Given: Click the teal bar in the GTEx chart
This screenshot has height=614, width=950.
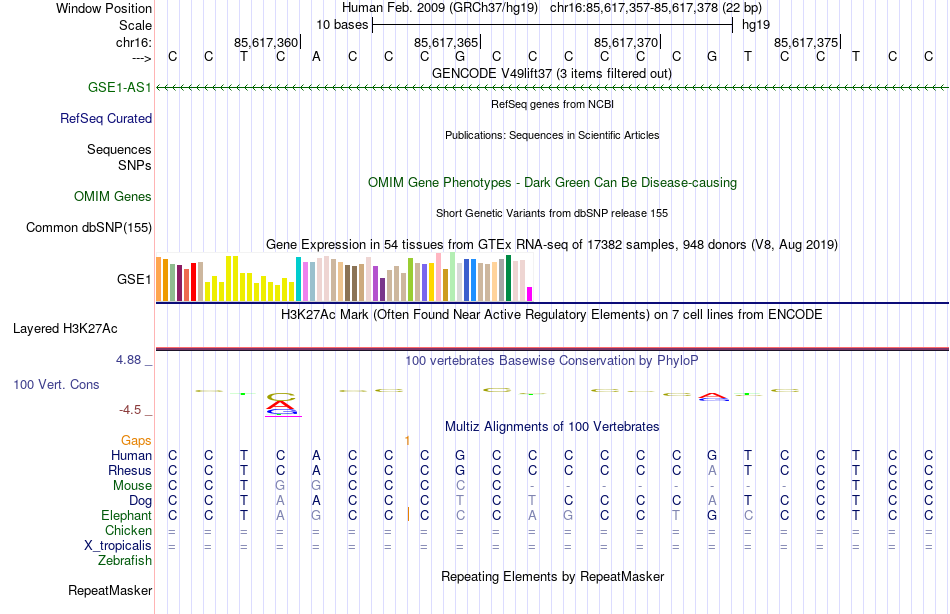Looking at the screenshot, I should coord(298,279).
